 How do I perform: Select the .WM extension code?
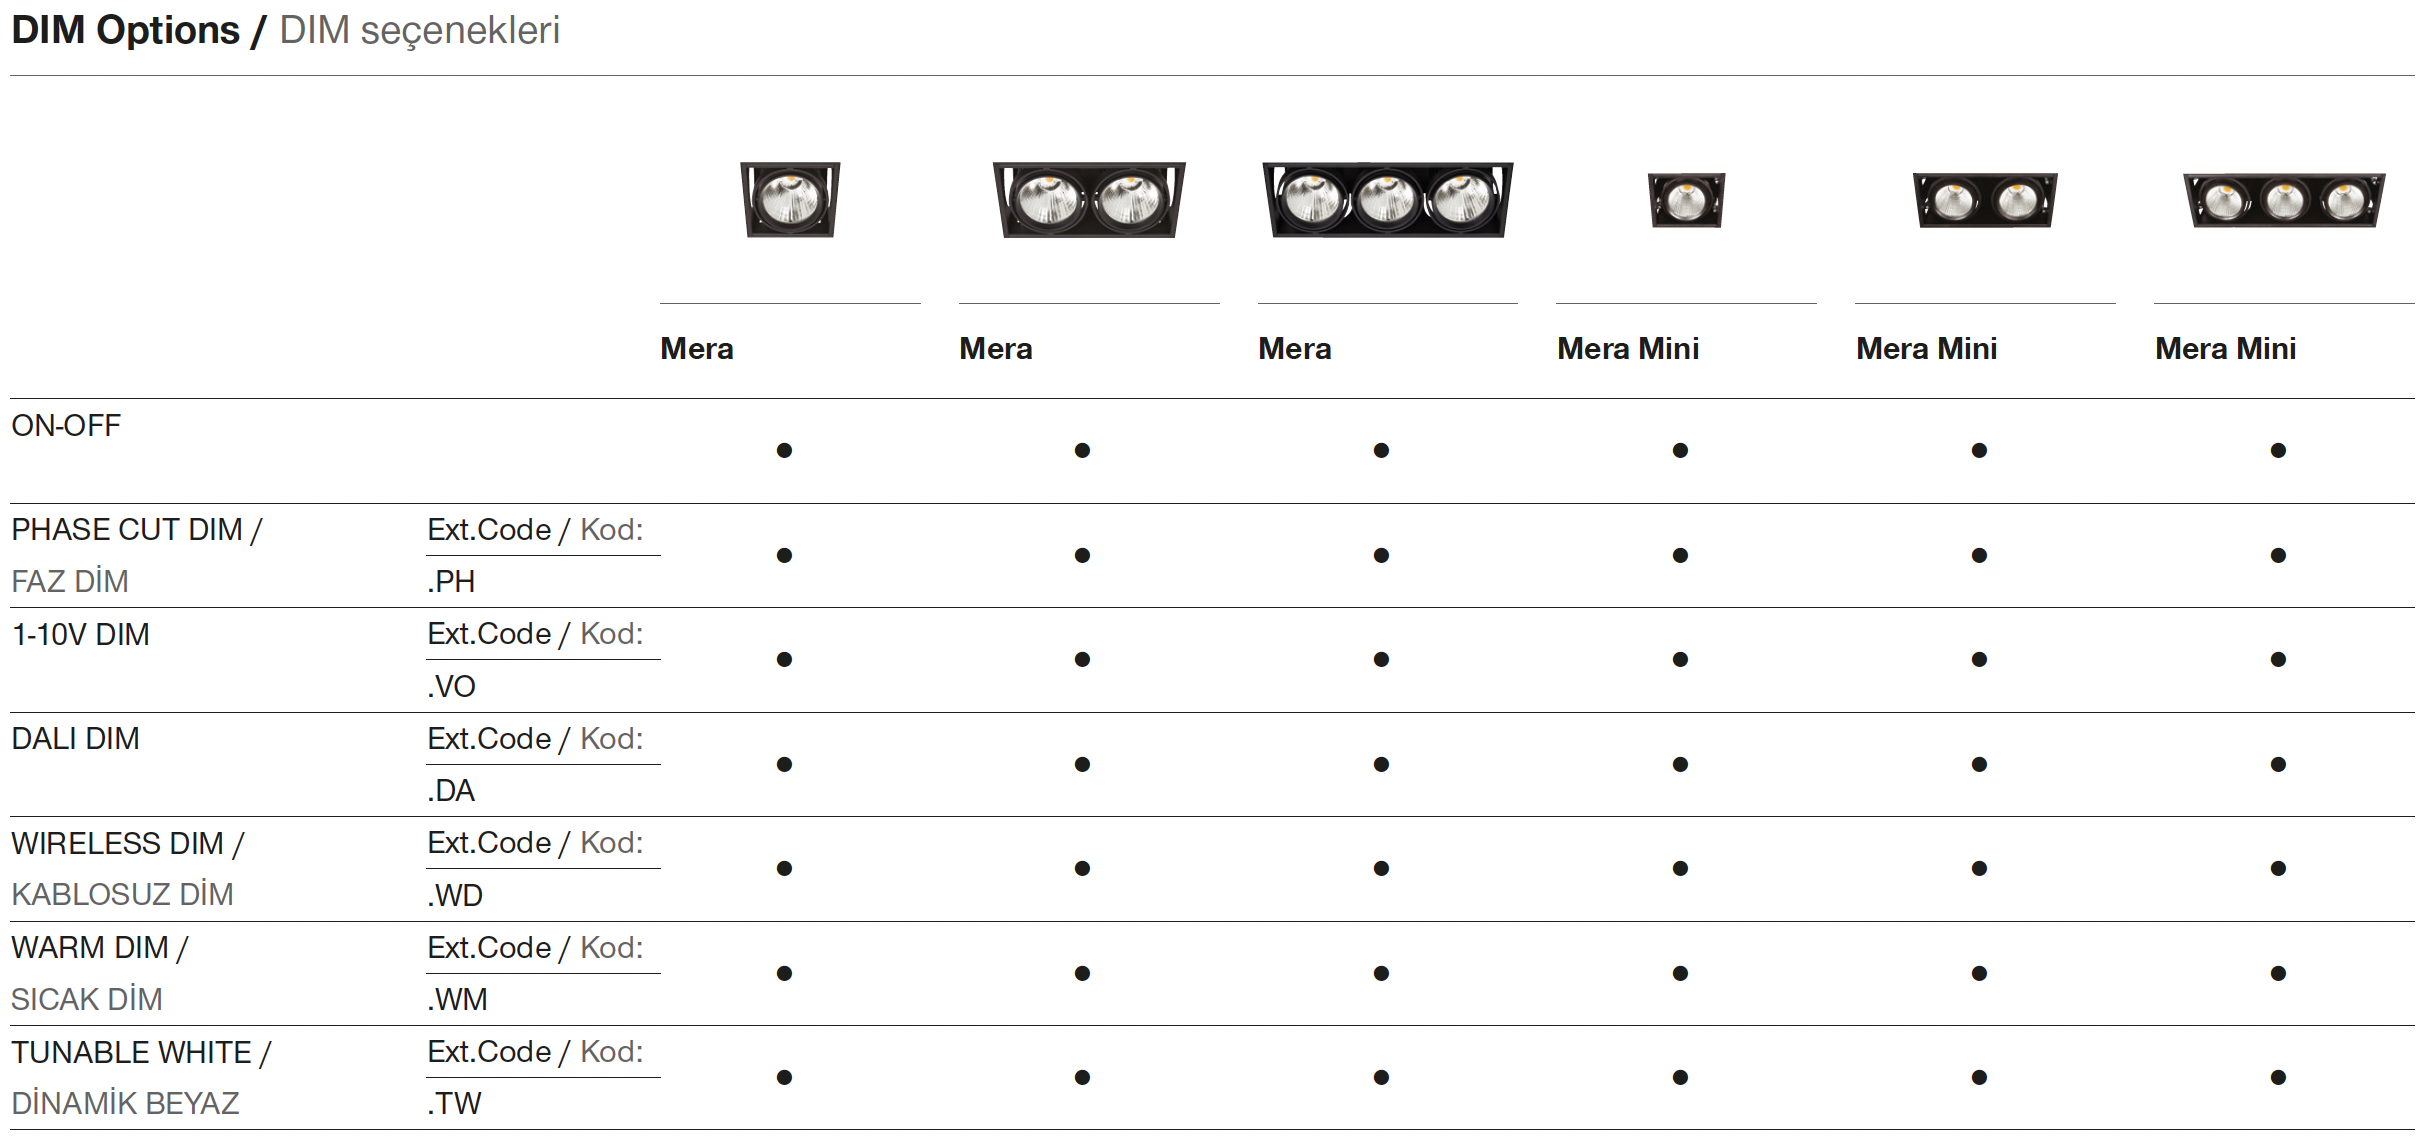pyautogui.click(x=457, y=999)
